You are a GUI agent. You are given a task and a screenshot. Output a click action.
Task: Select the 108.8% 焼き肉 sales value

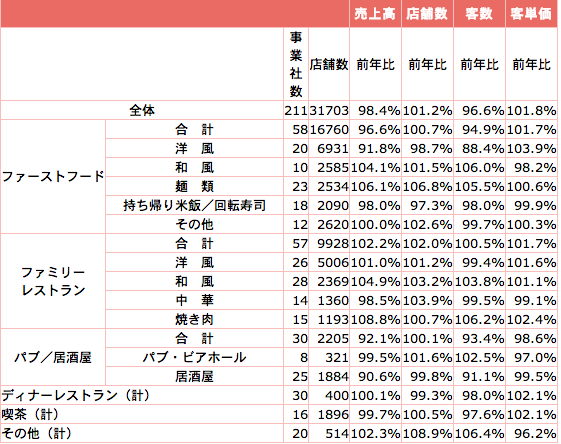(x=375, y=319)
